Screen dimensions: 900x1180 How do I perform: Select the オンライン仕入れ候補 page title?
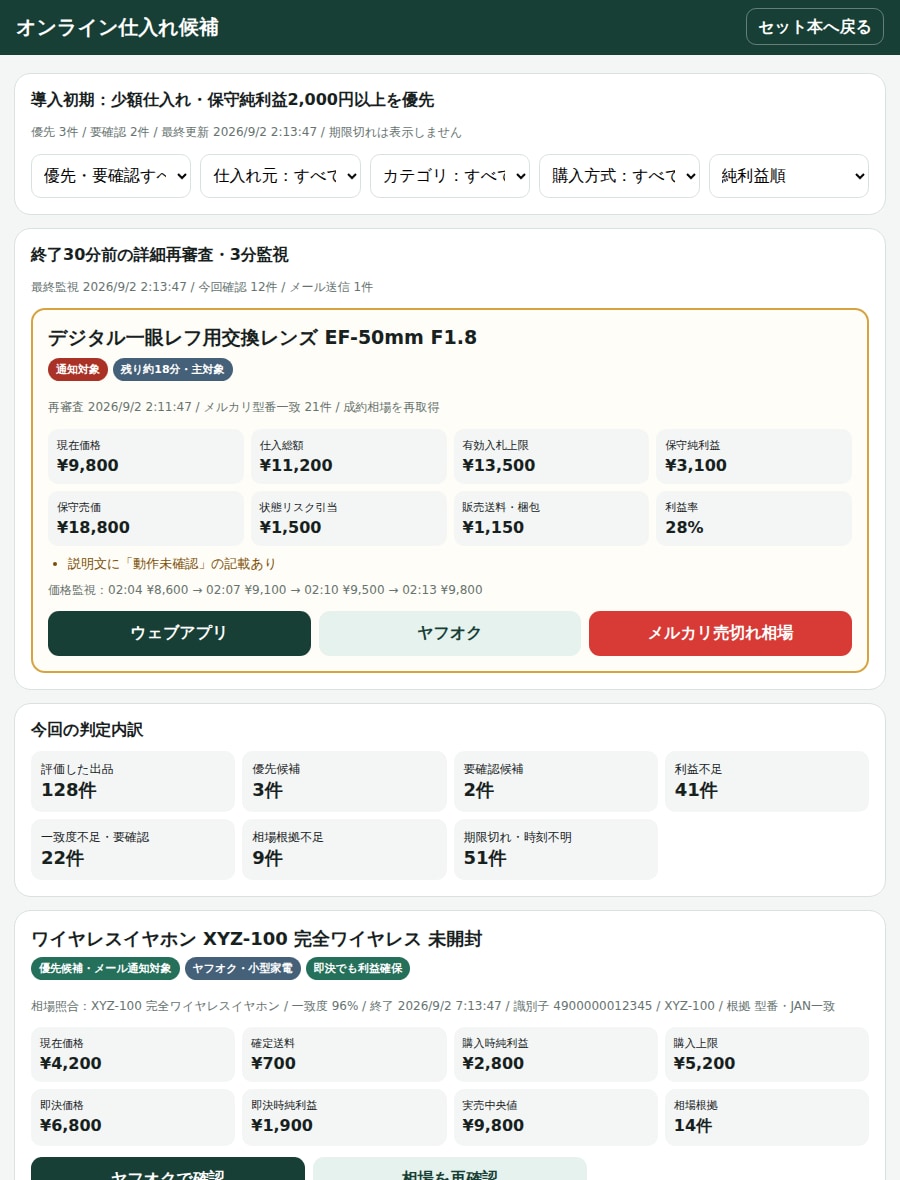pos(117,27)
